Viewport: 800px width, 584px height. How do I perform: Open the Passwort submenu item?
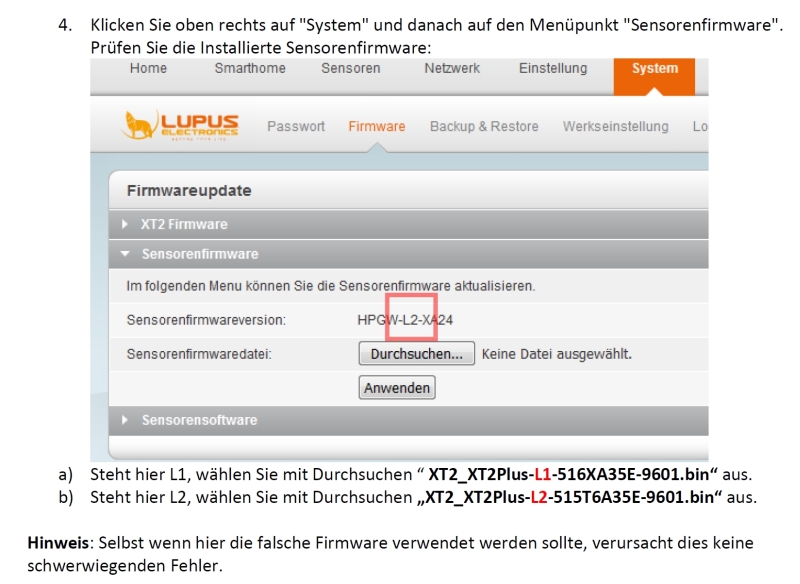click(296, 127)
